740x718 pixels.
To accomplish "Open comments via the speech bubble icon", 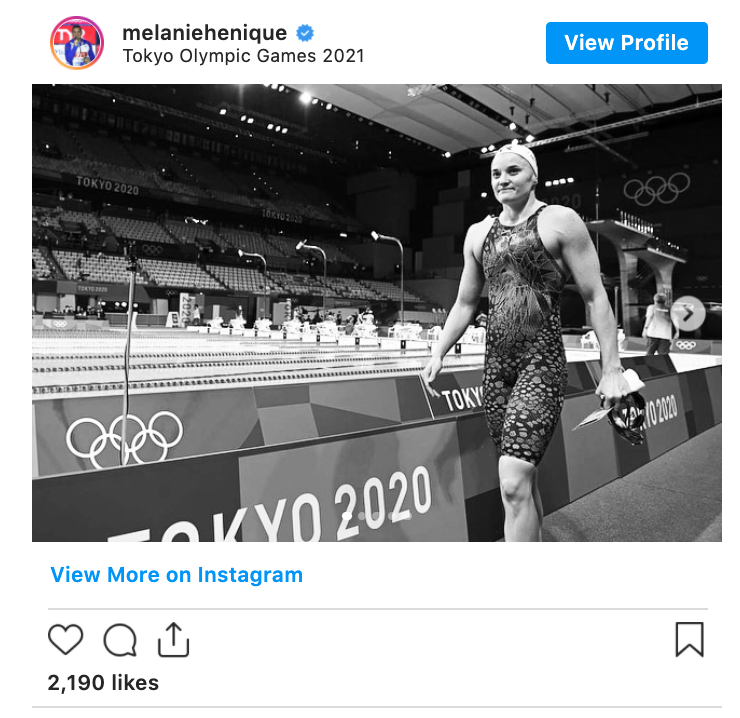I will (x=120, y=639).
